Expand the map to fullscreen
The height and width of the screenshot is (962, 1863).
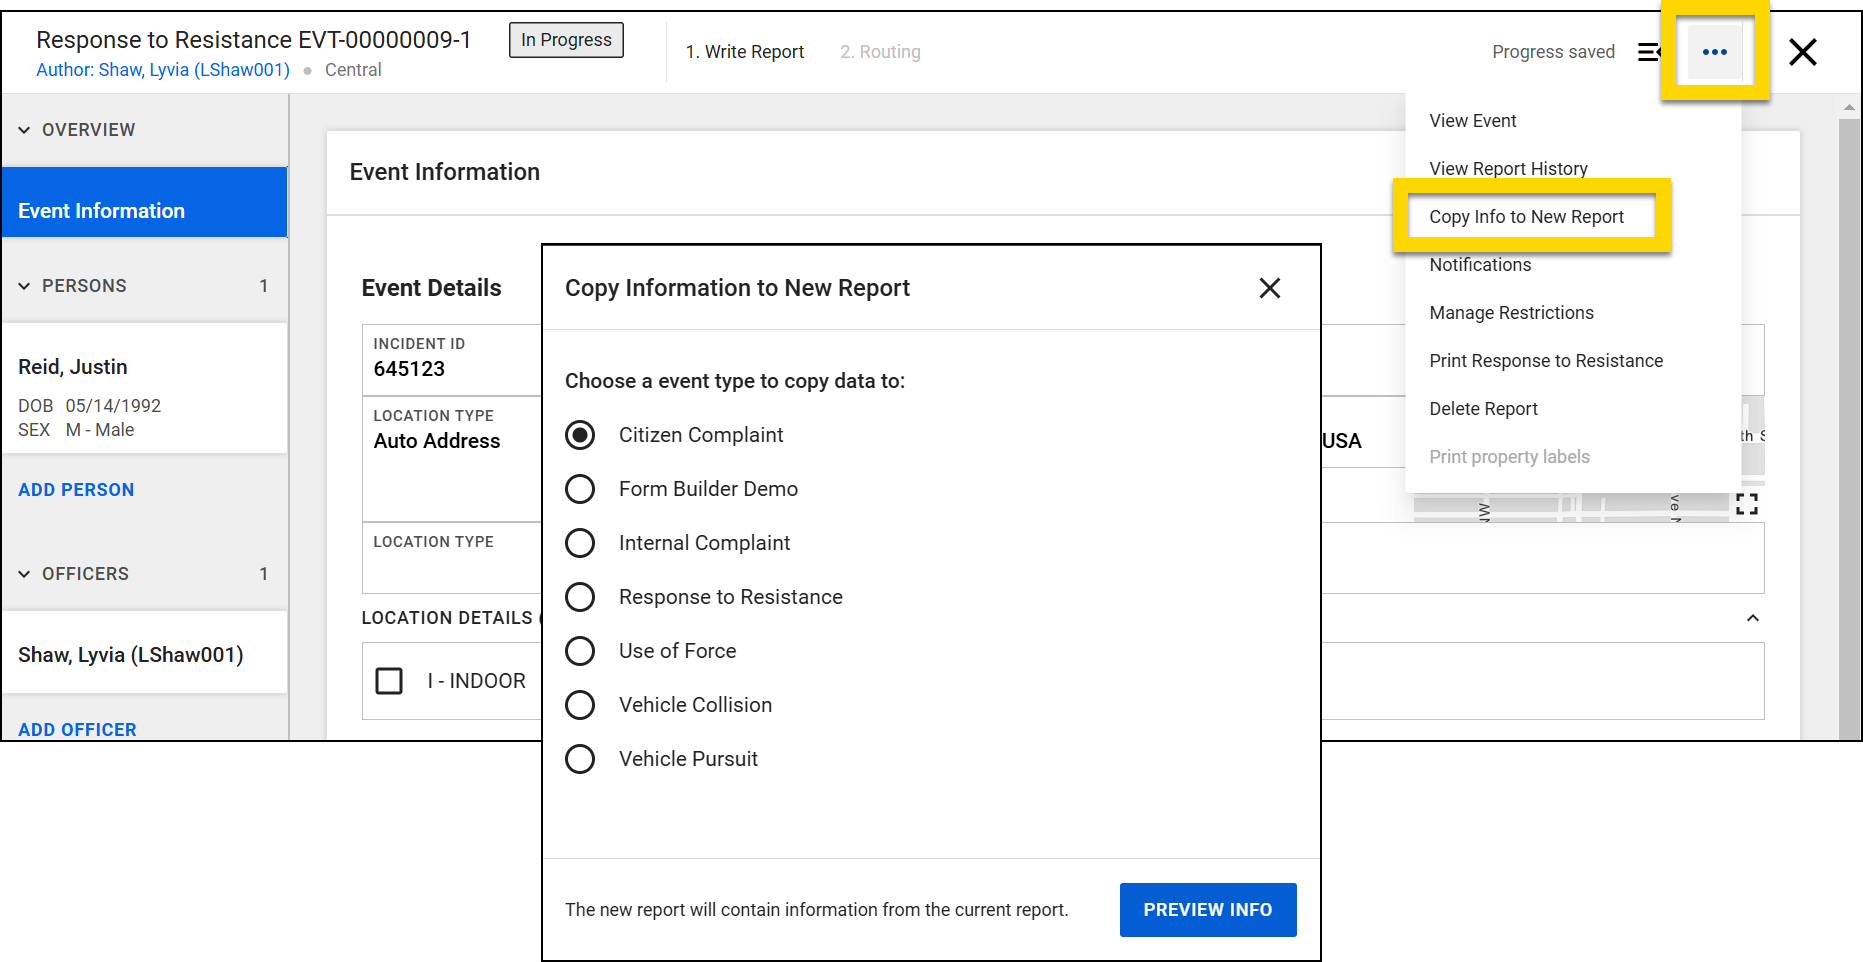tap(1746, 505)
